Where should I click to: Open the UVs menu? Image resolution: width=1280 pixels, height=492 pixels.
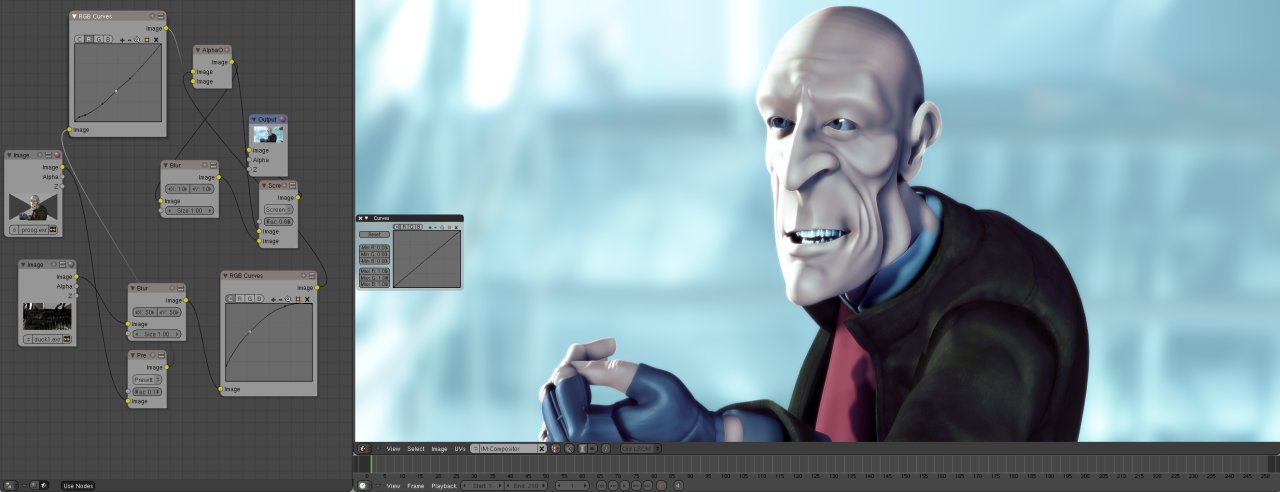[460, 449]
